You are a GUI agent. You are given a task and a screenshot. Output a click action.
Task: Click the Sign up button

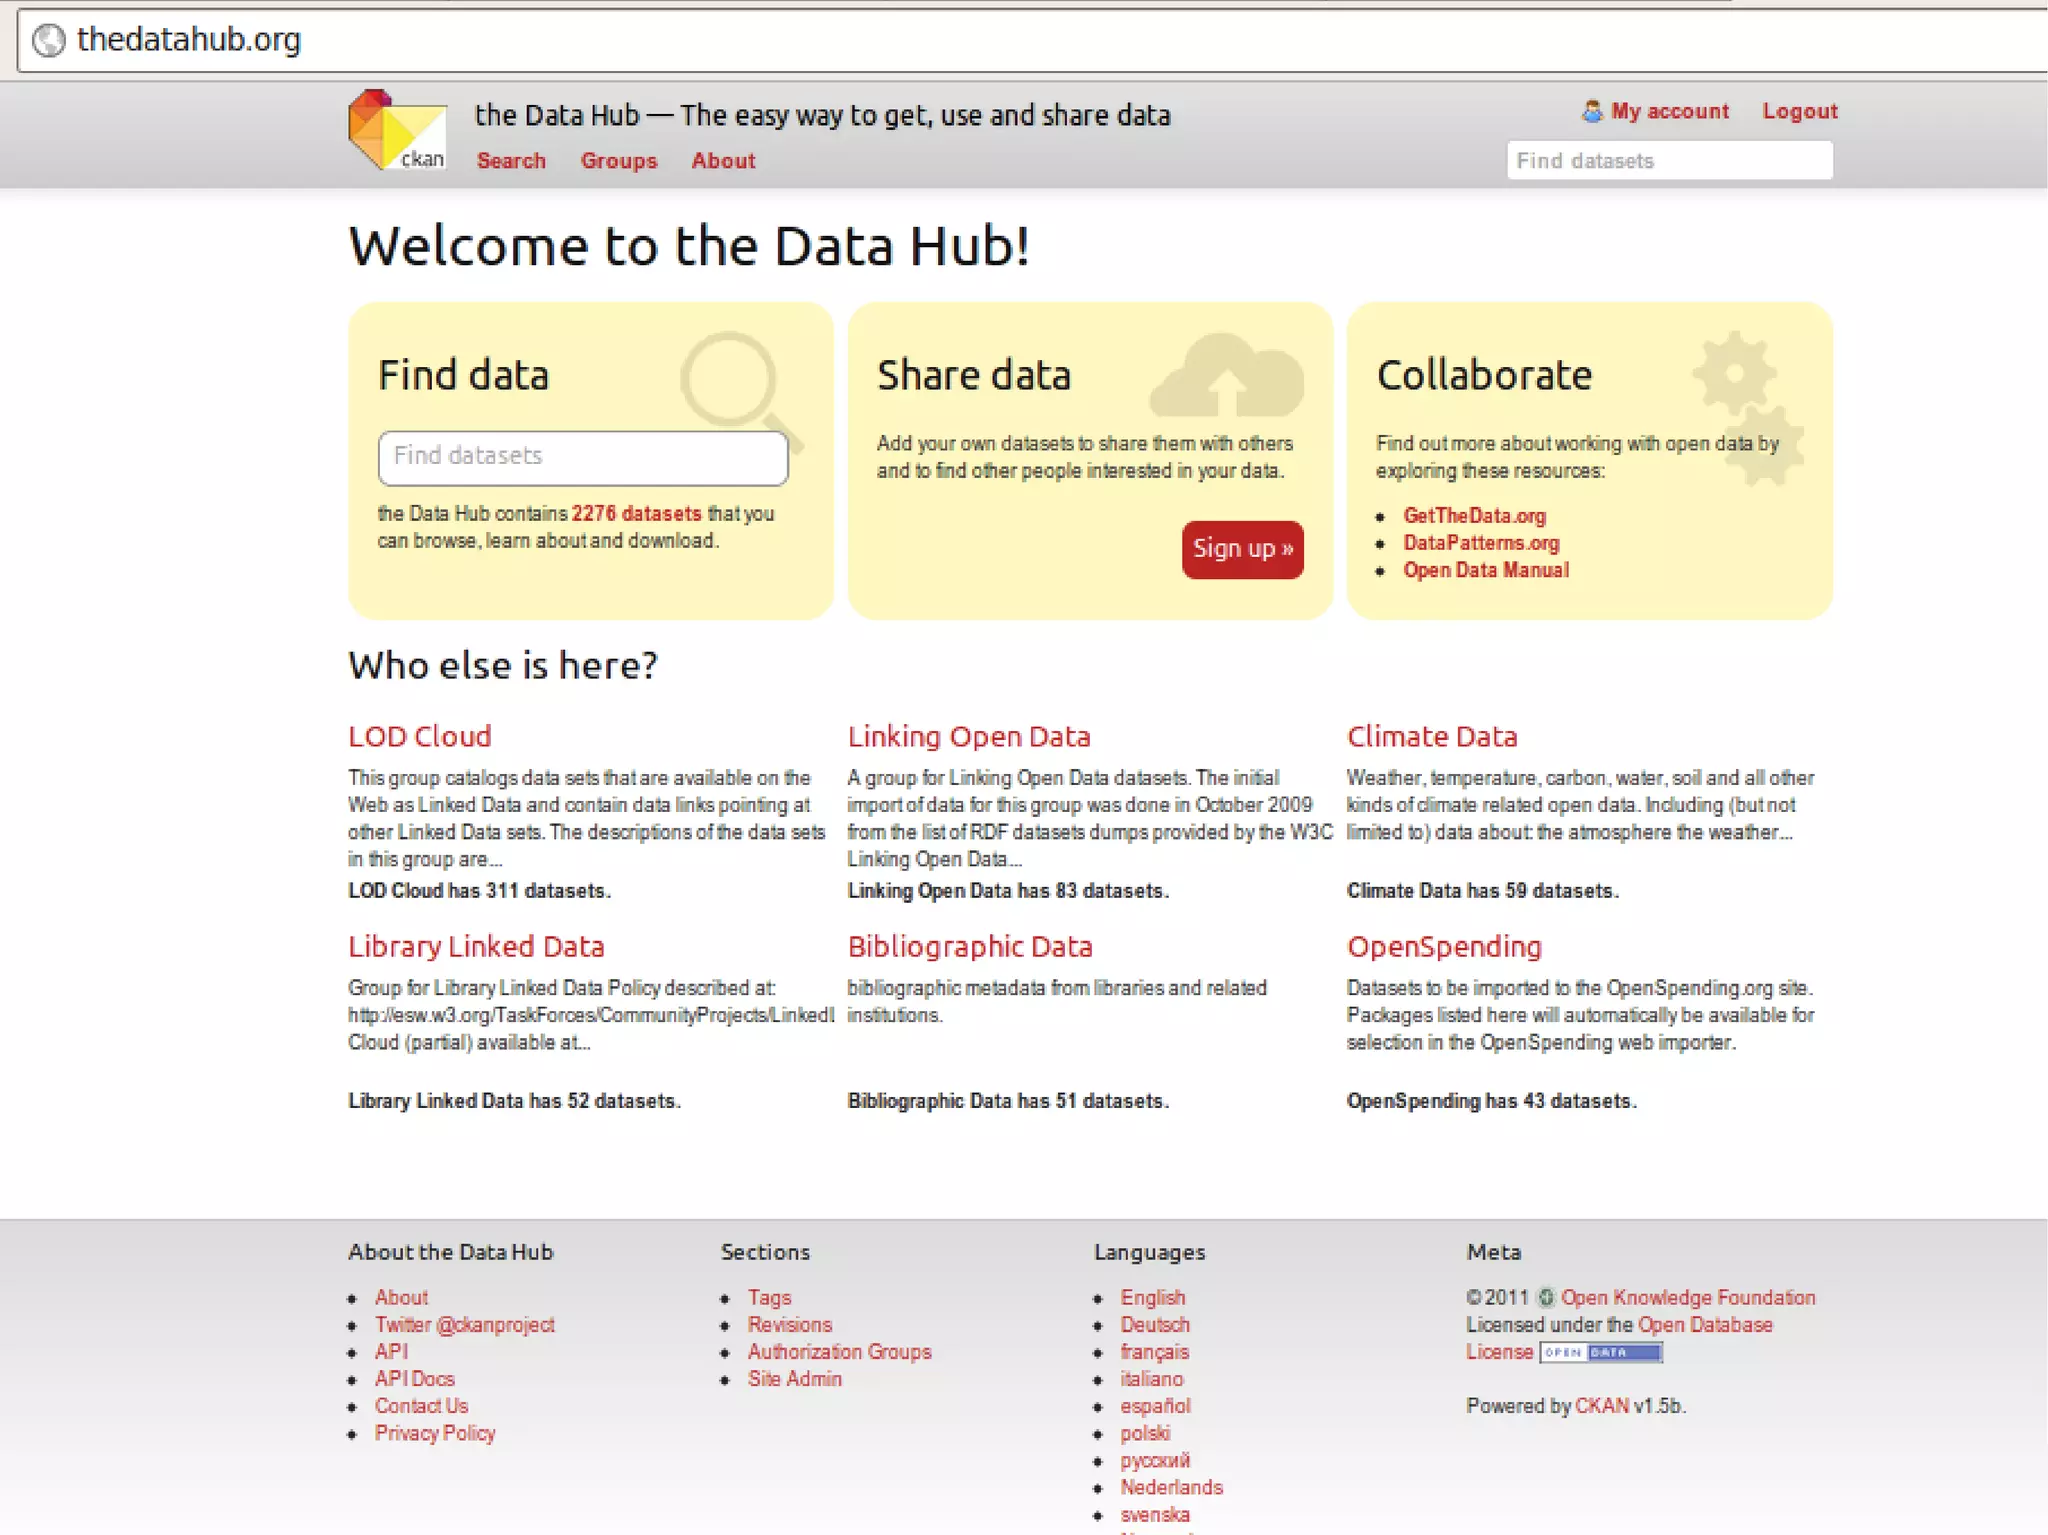[1243, 549]
